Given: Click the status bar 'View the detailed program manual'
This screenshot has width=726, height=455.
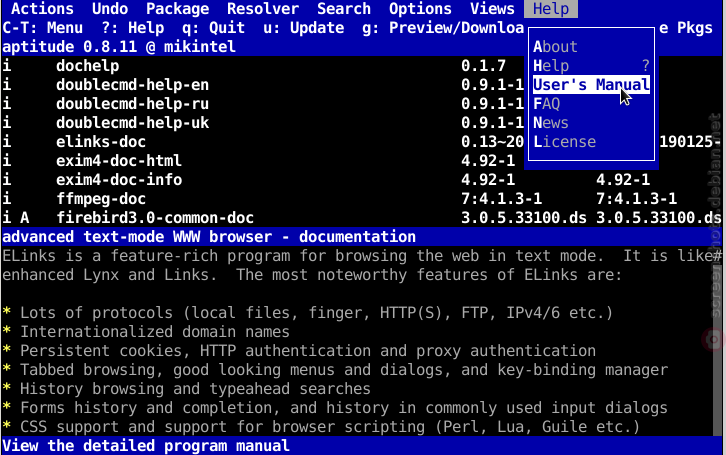Looking at the screenshot, I should tap(146, 446).
